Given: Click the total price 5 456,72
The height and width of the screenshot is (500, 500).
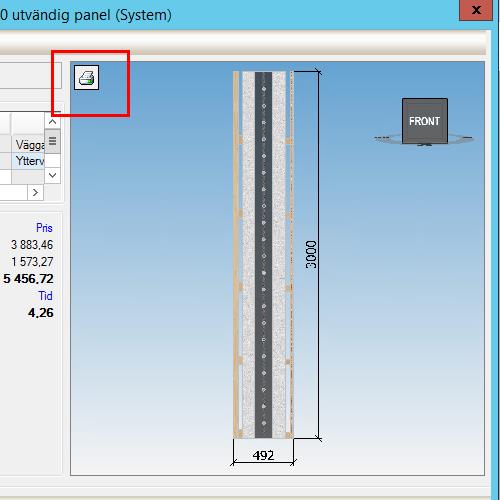Looking at the screenshot, I should (28, 279).
